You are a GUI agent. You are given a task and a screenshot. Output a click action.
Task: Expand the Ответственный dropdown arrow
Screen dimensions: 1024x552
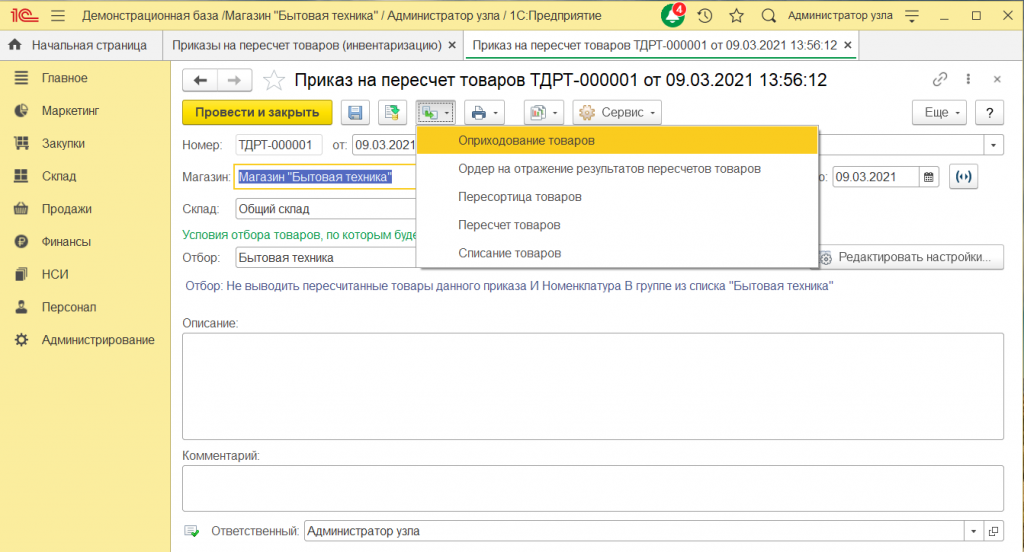[x=973, y=531]
